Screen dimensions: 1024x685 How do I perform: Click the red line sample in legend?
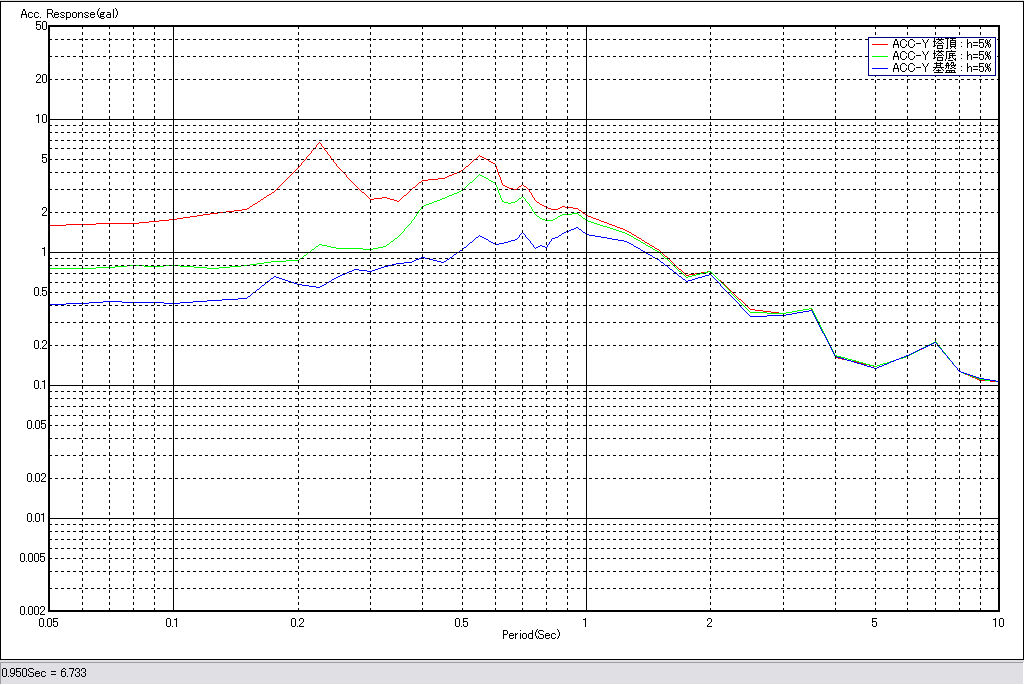[880, 45]
